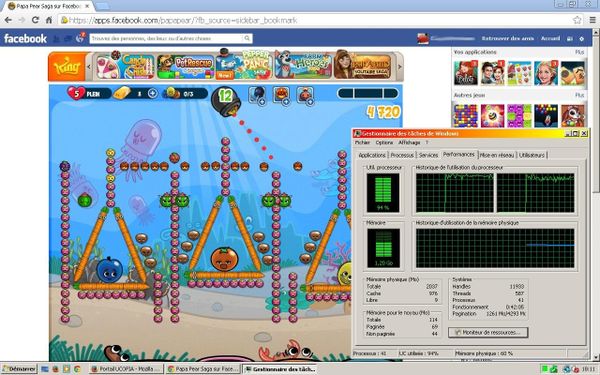Viewport: 600px width, 375px height.
Task: Click the 0/3 fruit goal counter
Action: point(185,93)
